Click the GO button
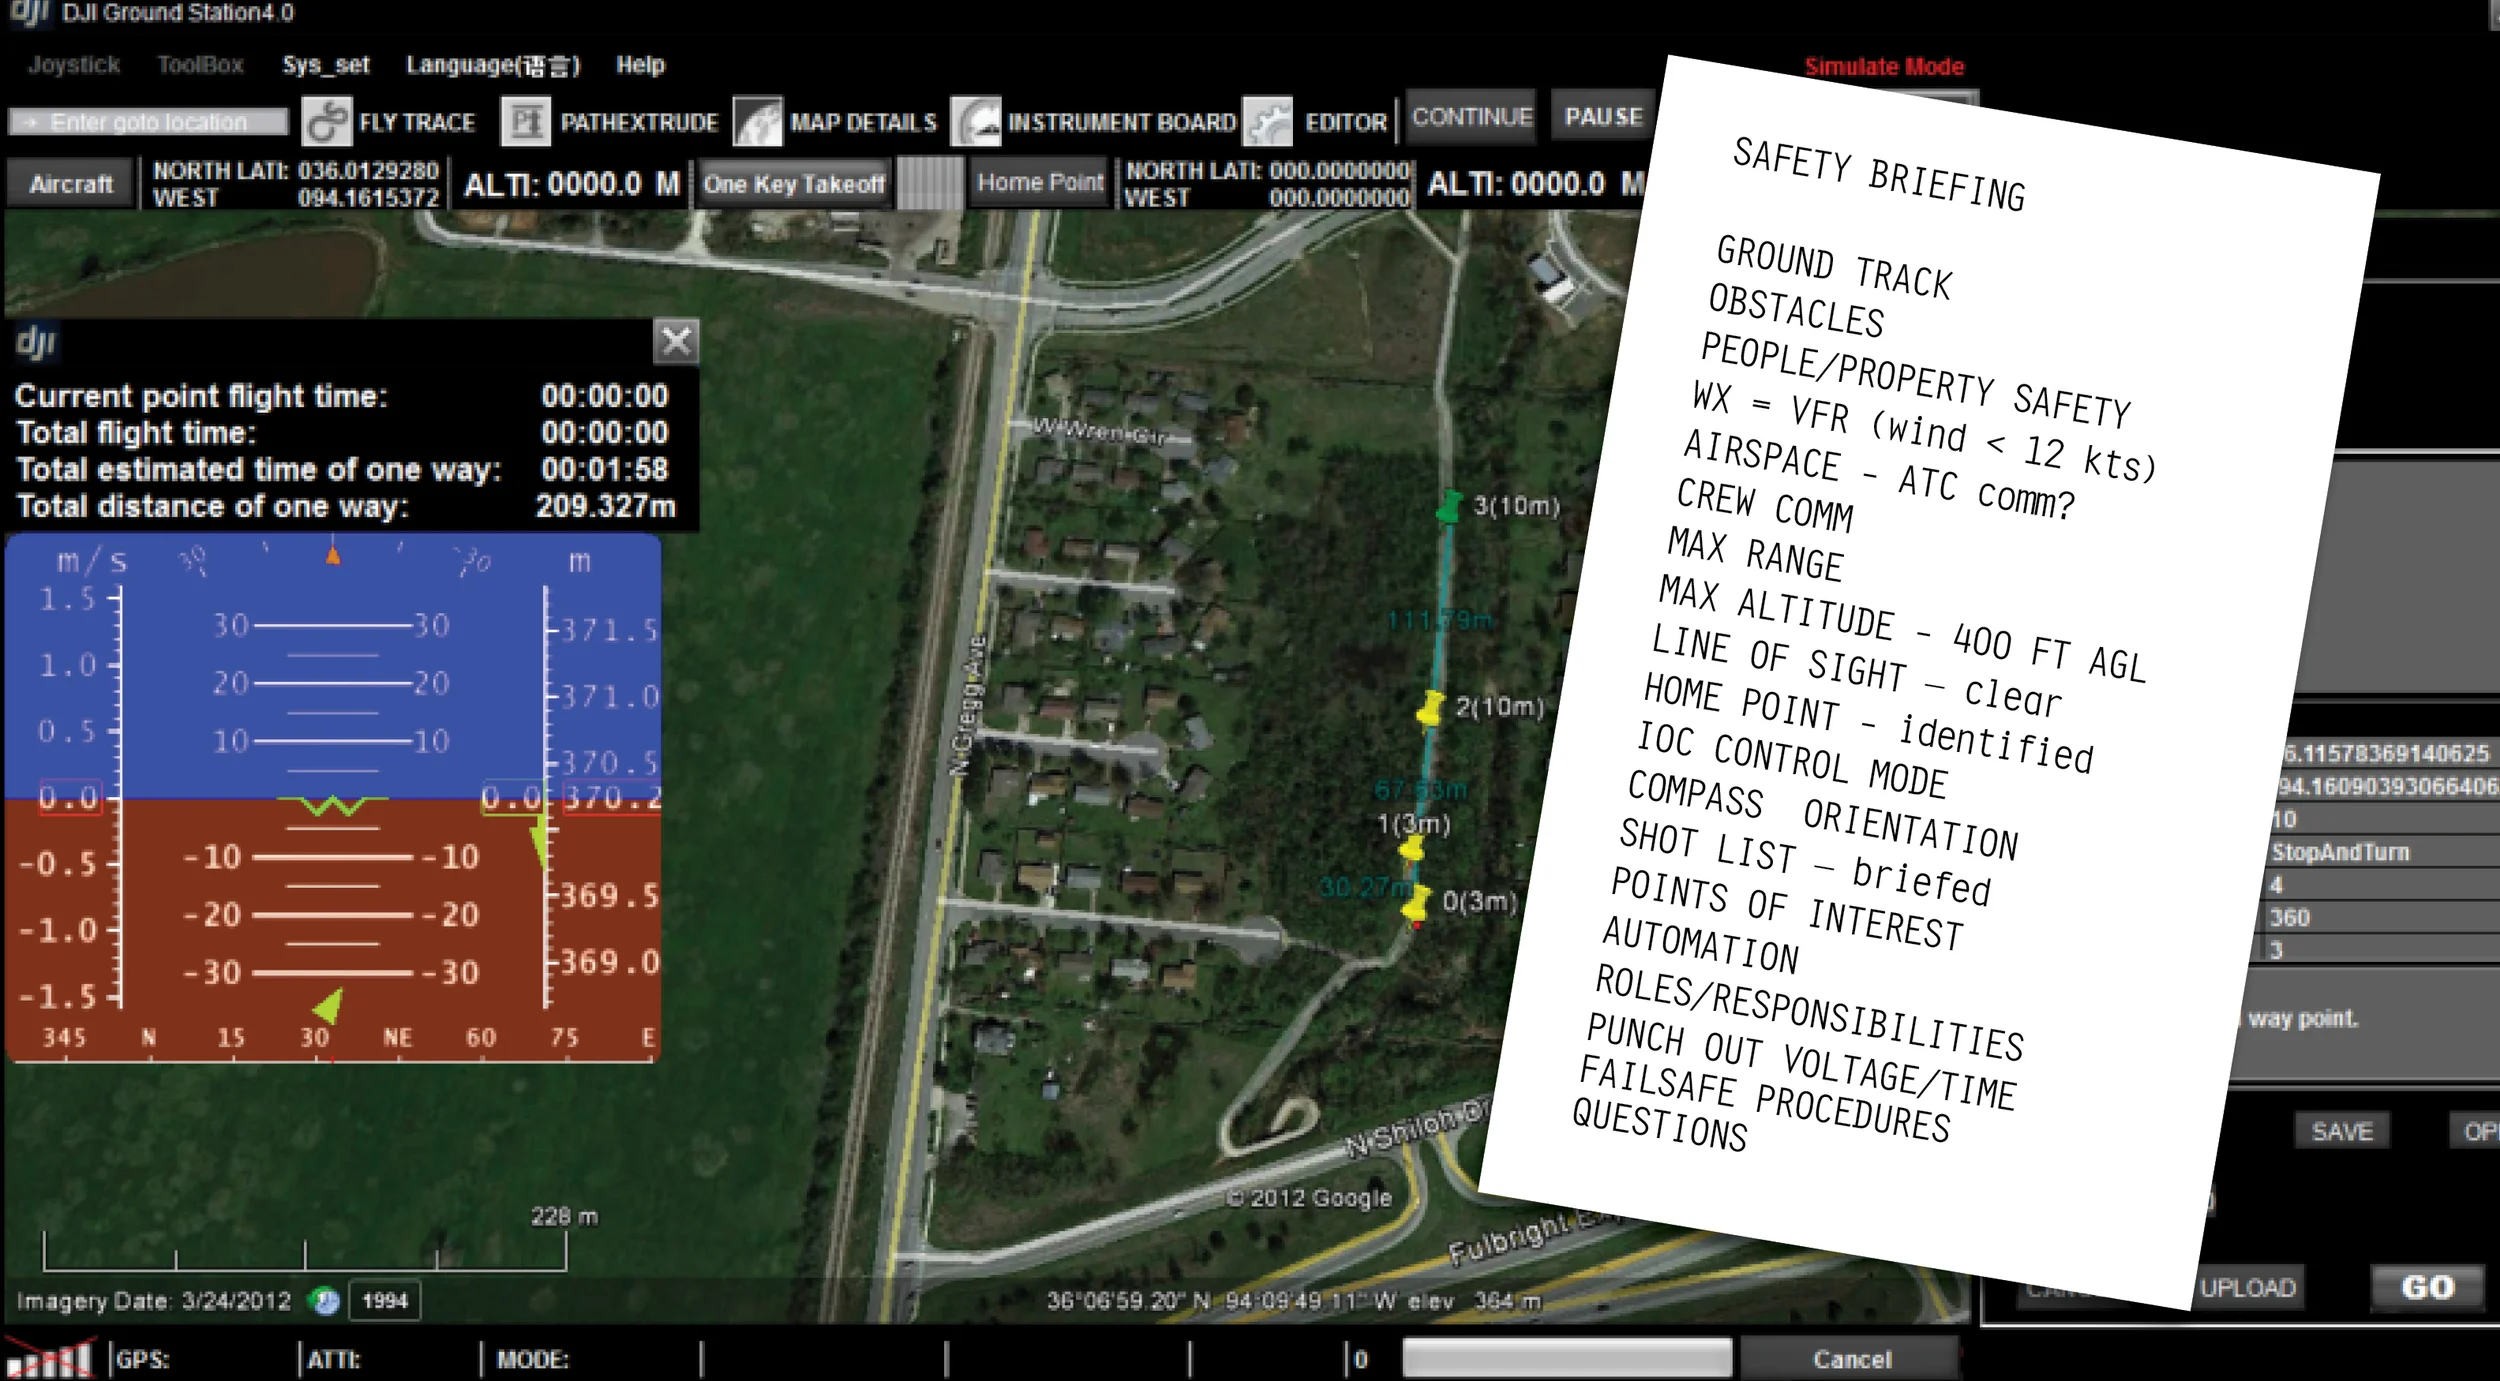Viewport: 2500px width, 1381px height. (x=2427, y=1287)
